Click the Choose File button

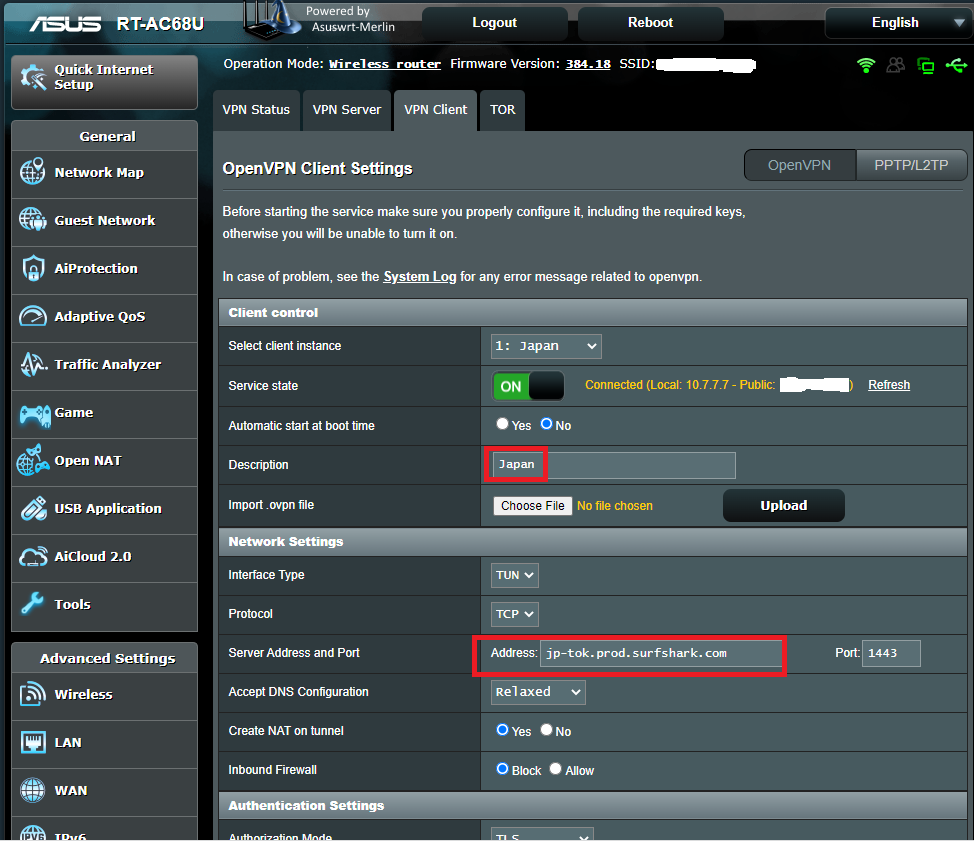(532, 506)
